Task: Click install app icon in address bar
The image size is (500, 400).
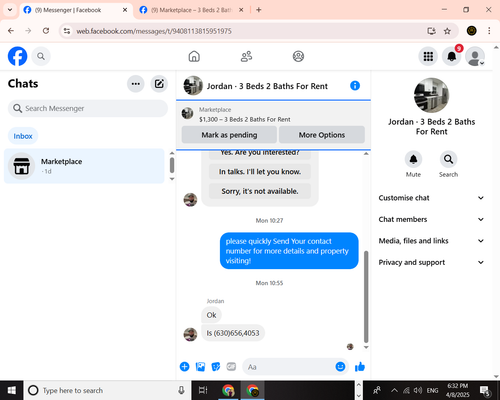Action: pyautogui.click(x=432, y=31)
